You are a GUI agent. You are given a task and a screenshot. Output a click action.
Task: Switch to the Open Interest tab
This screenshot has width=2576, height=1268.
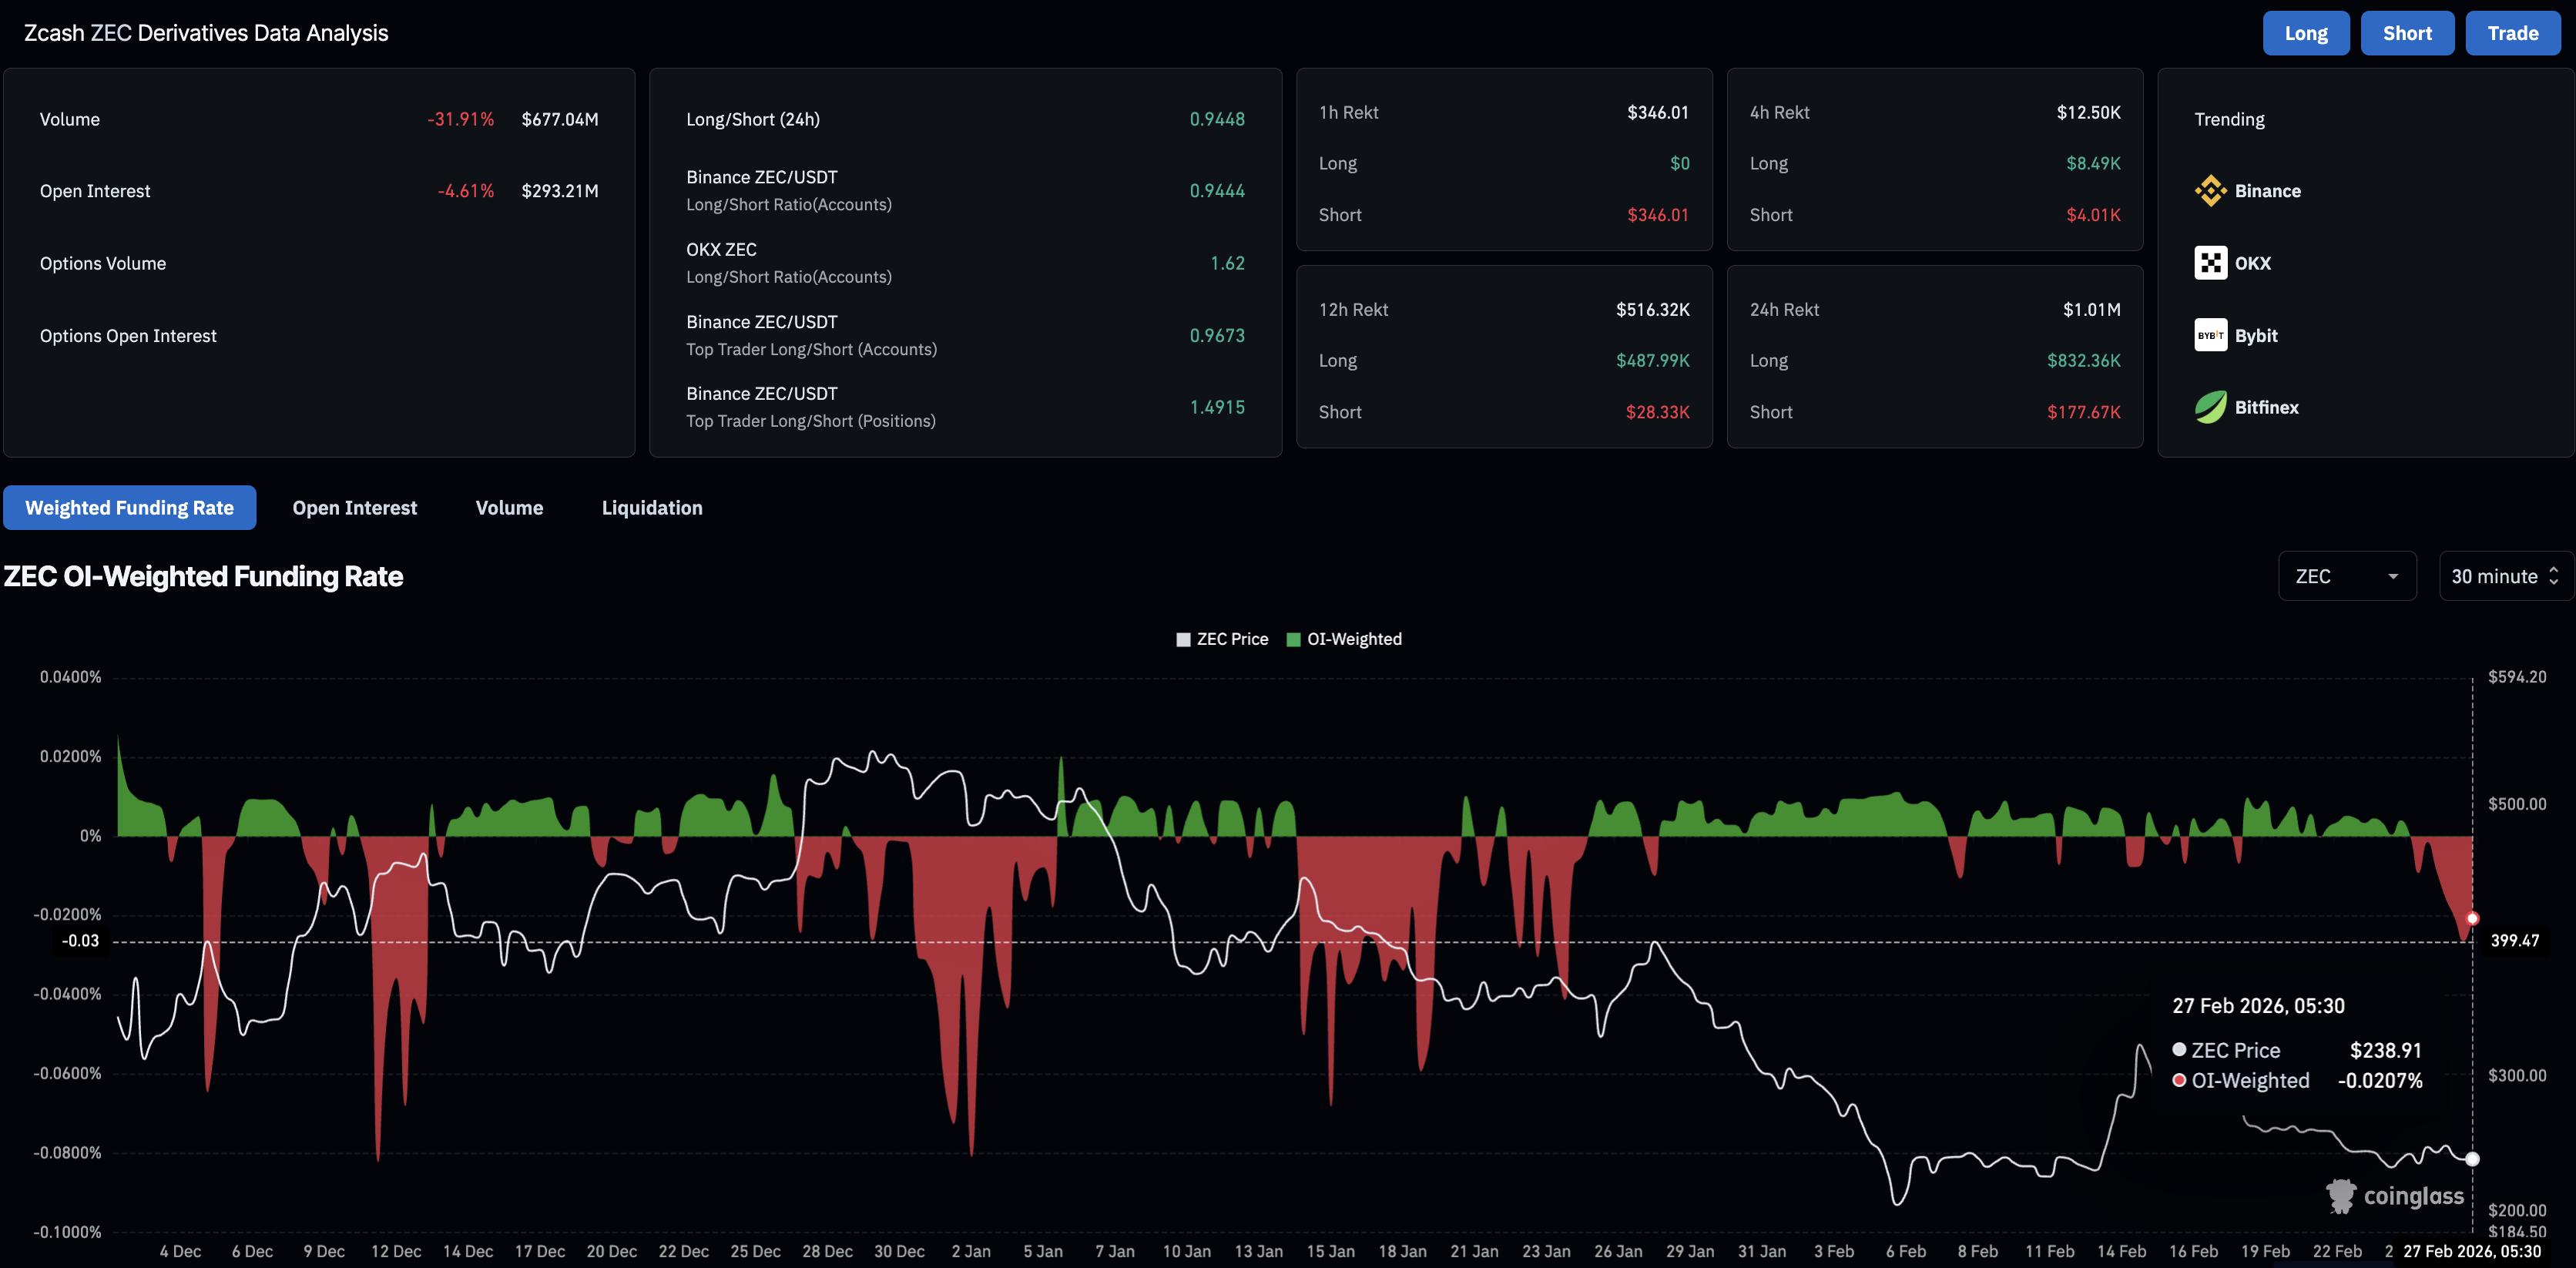point(354,508)
